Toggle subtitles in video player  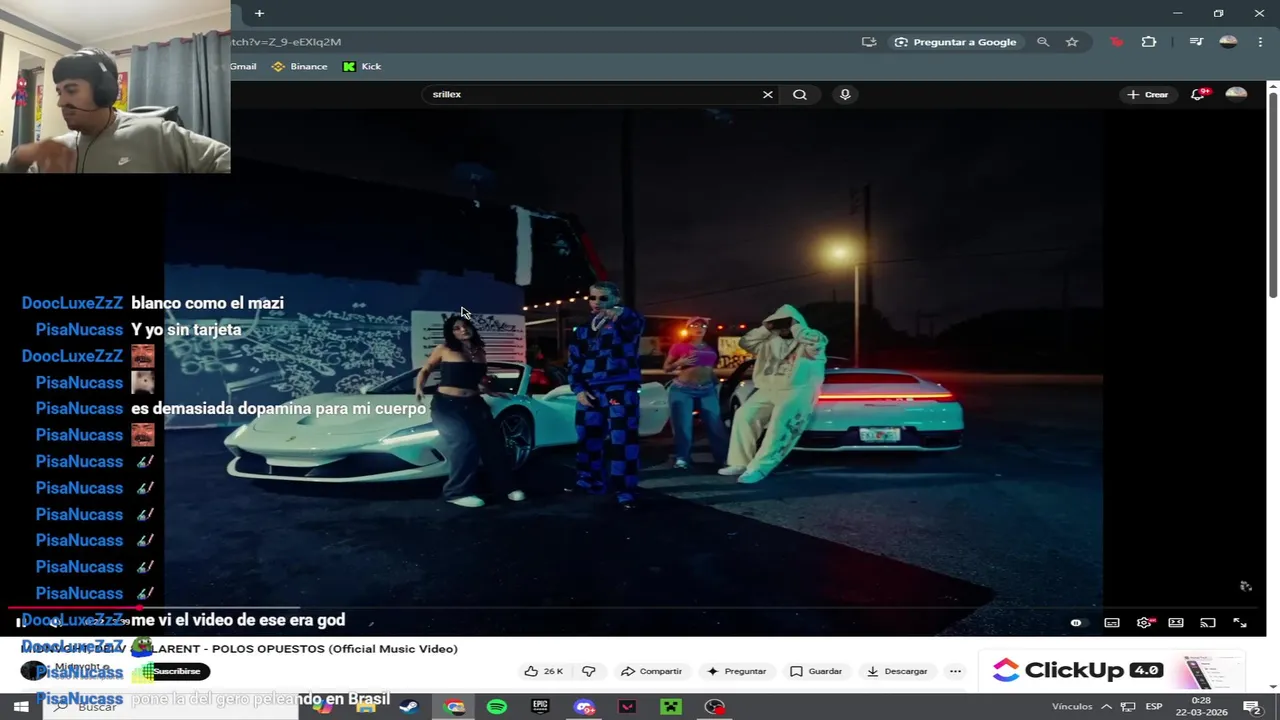[1112, 623]
